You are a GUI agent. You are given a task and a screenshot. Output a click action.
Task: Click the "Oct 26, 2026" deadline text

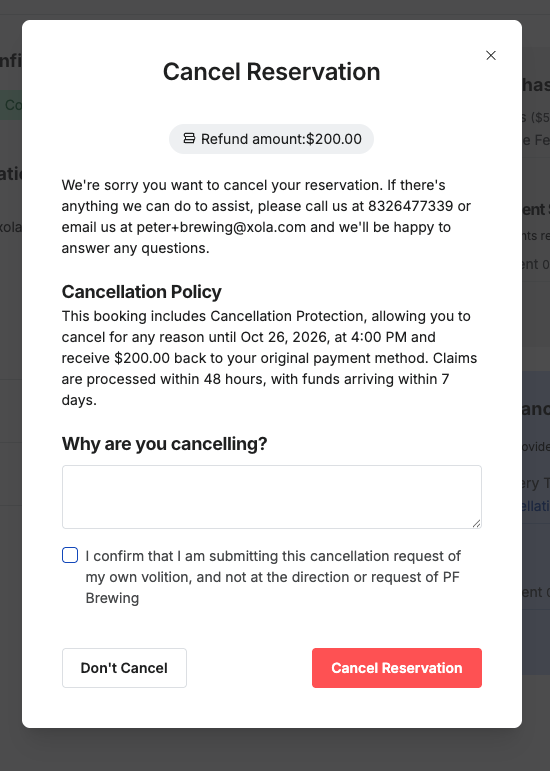[284, 337]
